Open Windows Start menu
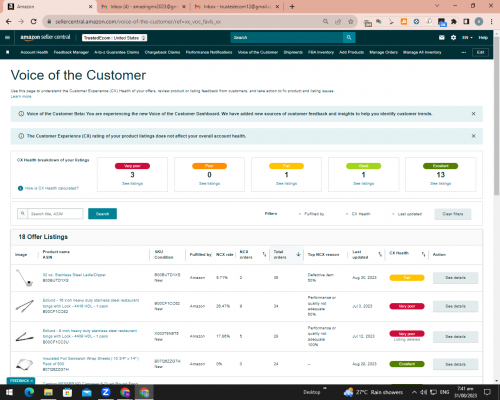 tap(9, 392)
